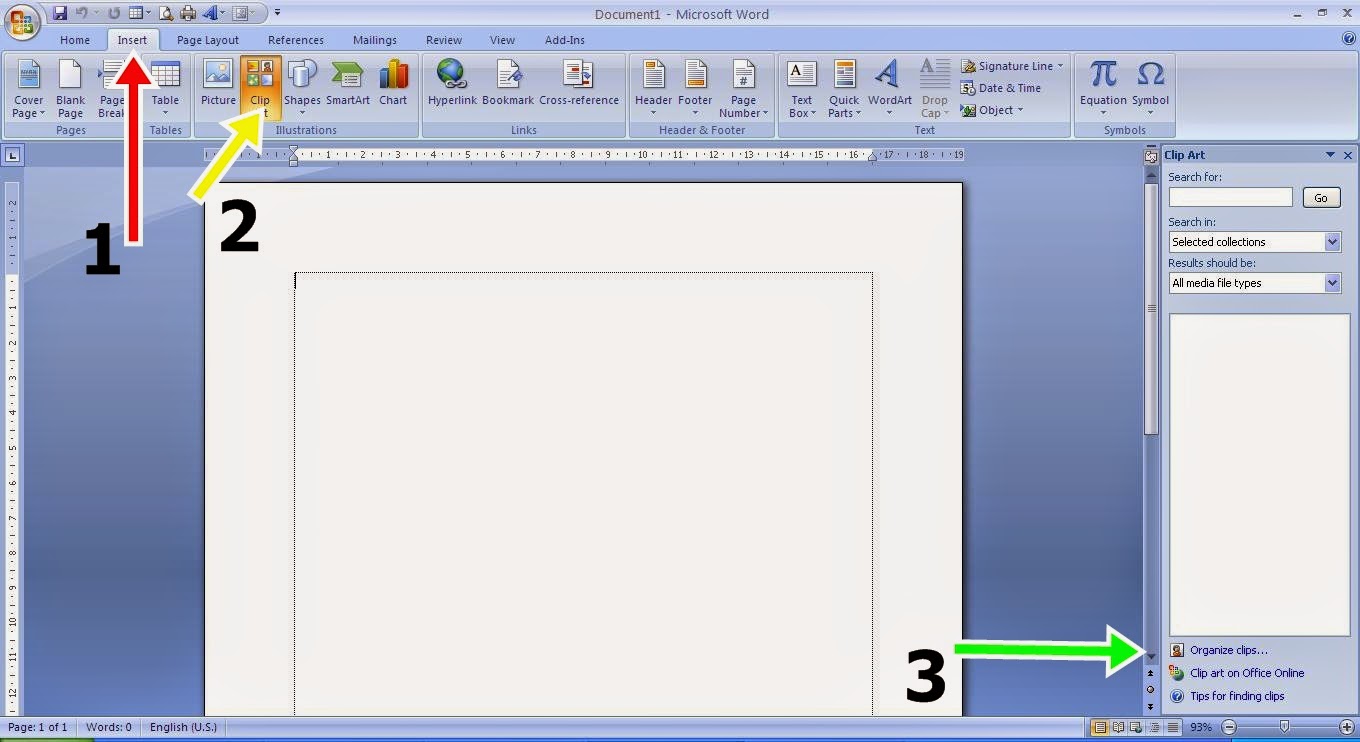
Task: Switch to Full Screen Reading view
Action: pos(1119,727)
